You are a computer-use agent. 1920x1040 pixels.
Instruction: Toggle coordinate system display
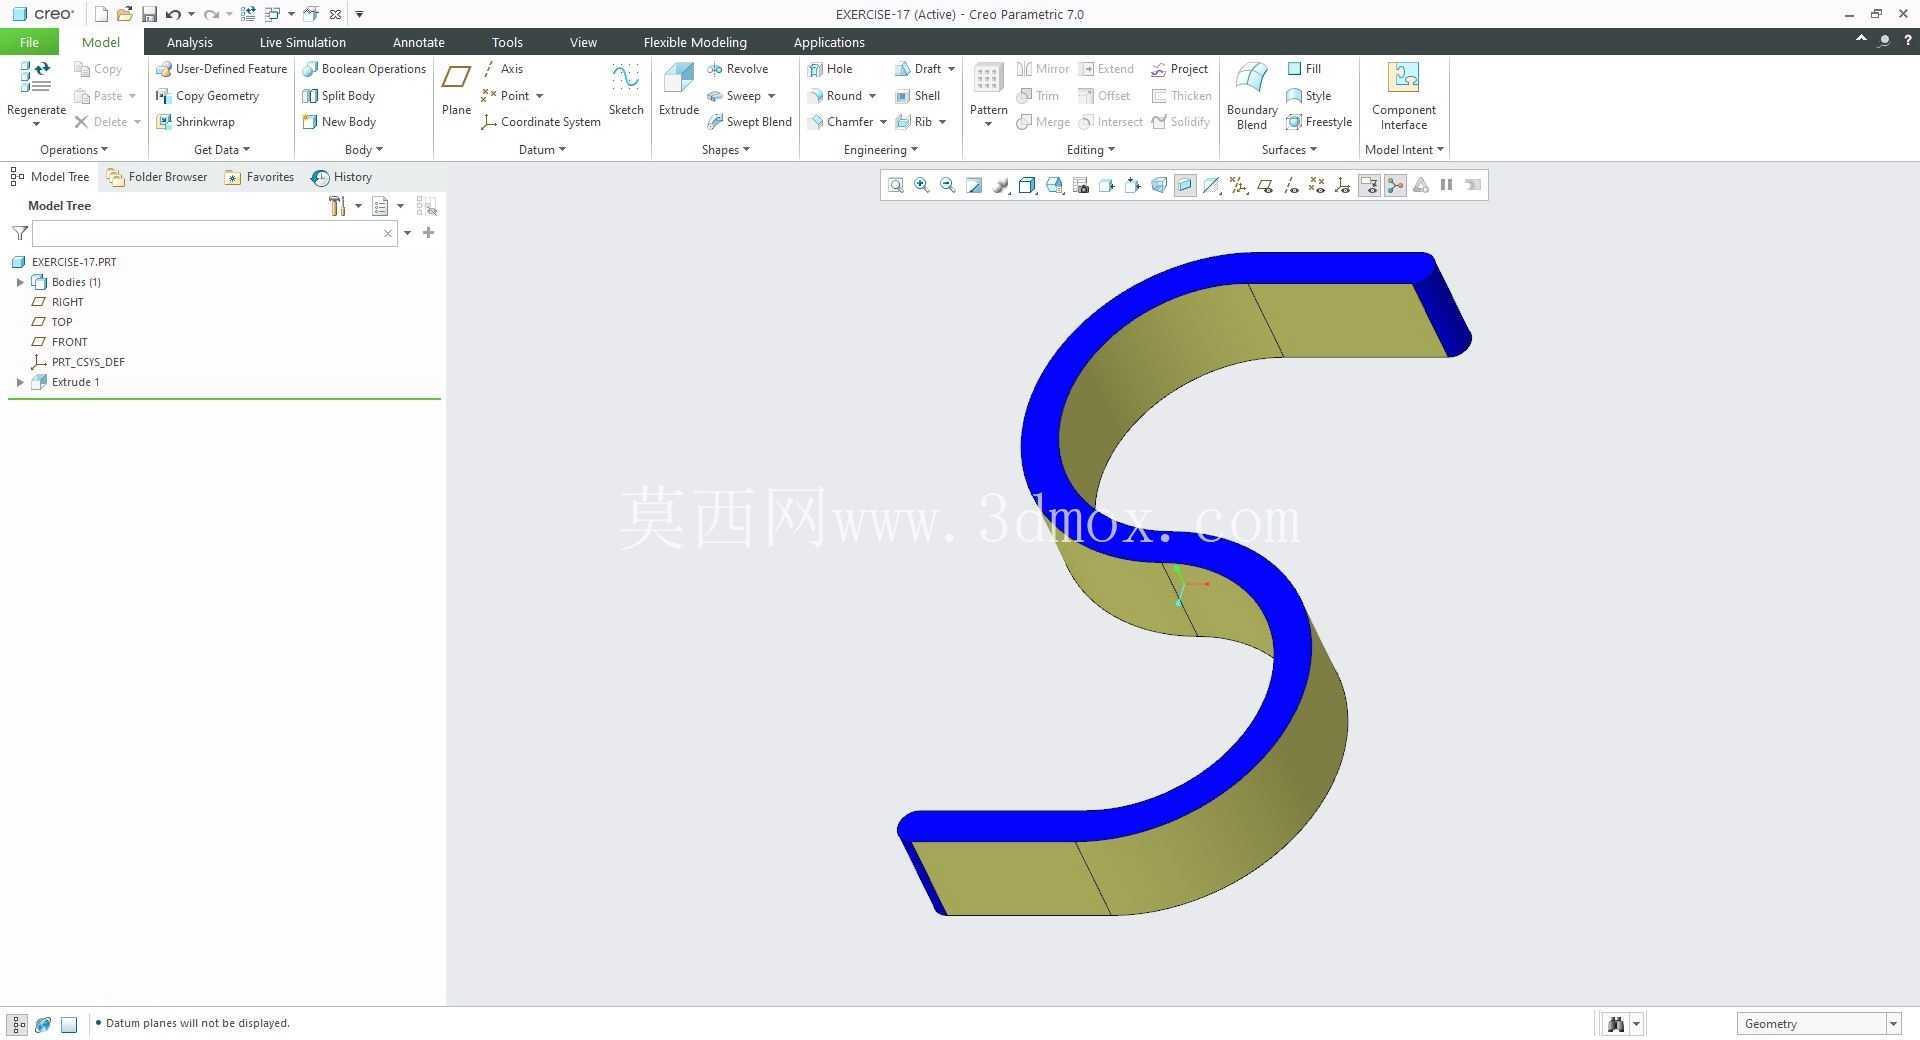1343,185
